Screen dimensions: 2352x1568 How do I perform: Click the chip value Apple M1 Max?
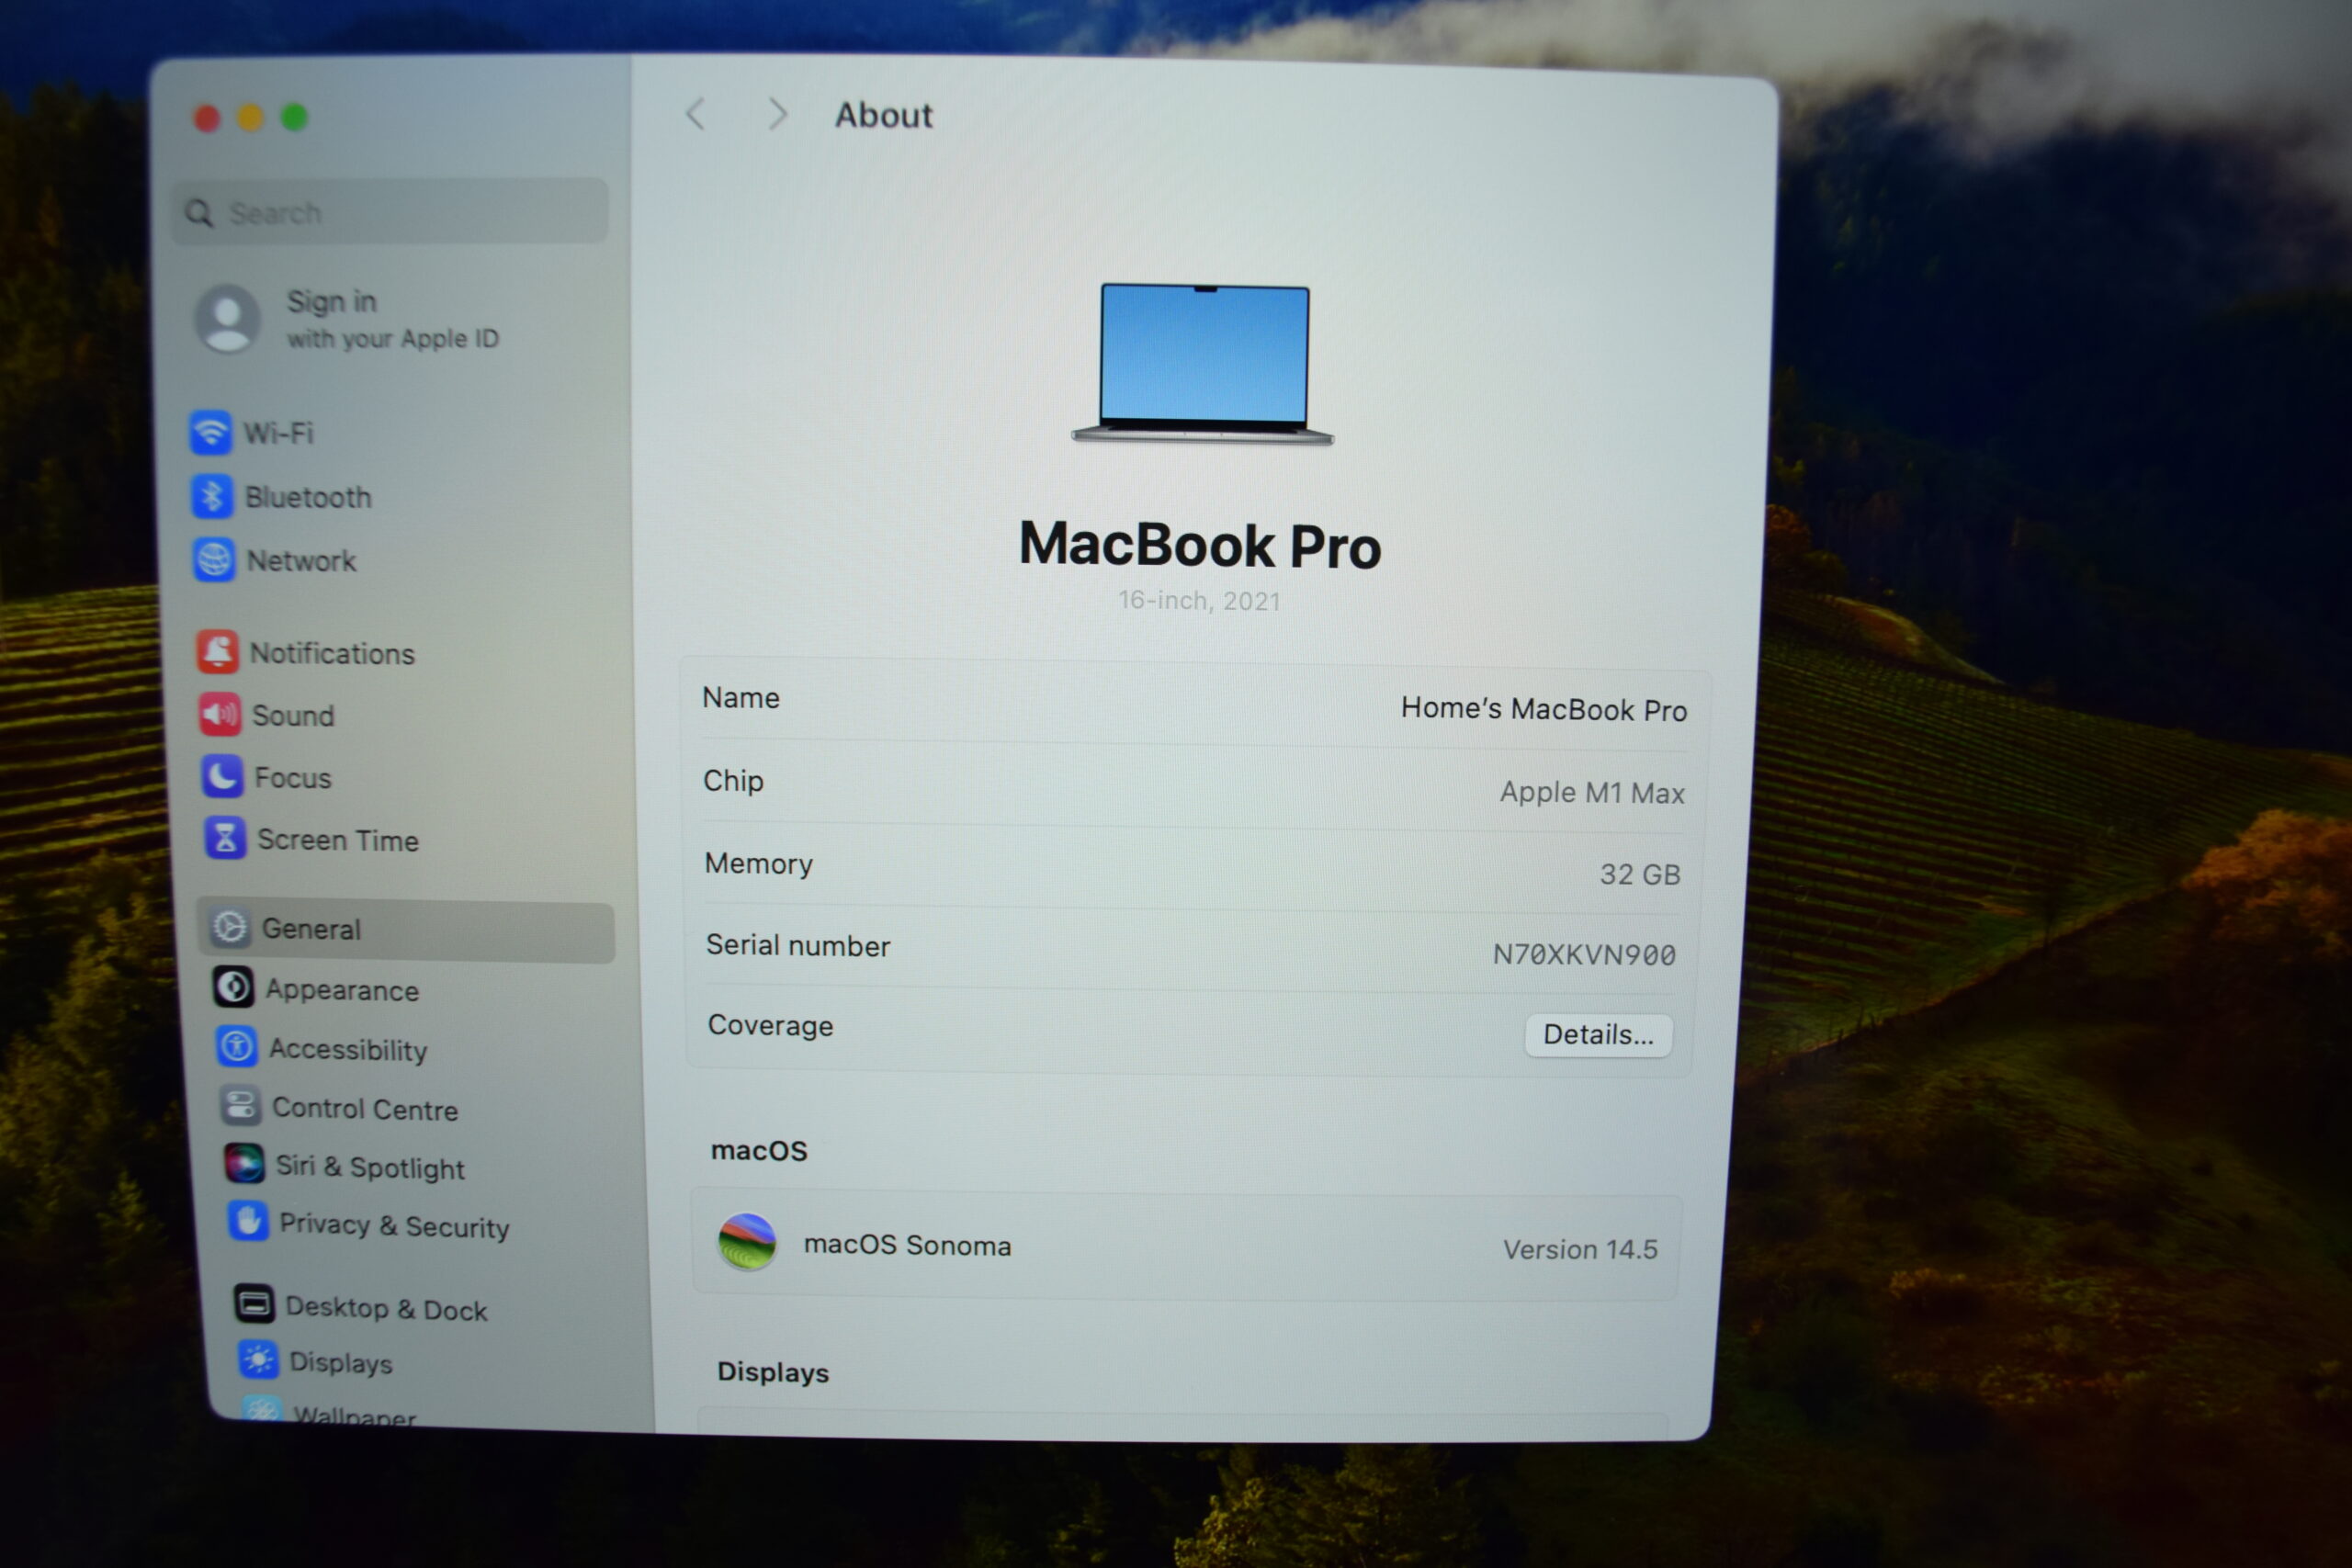coord(1592,792)
